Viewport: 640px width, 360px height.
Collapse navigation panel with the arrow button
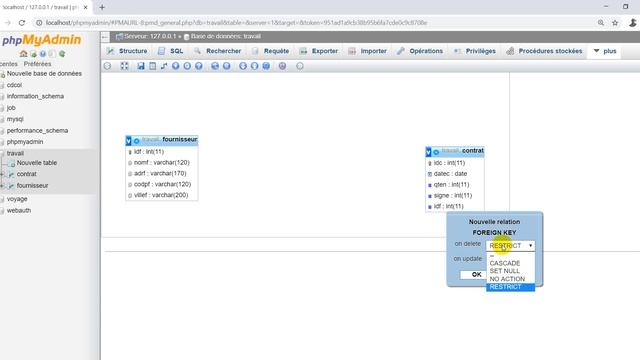click(x=105, y=37)
